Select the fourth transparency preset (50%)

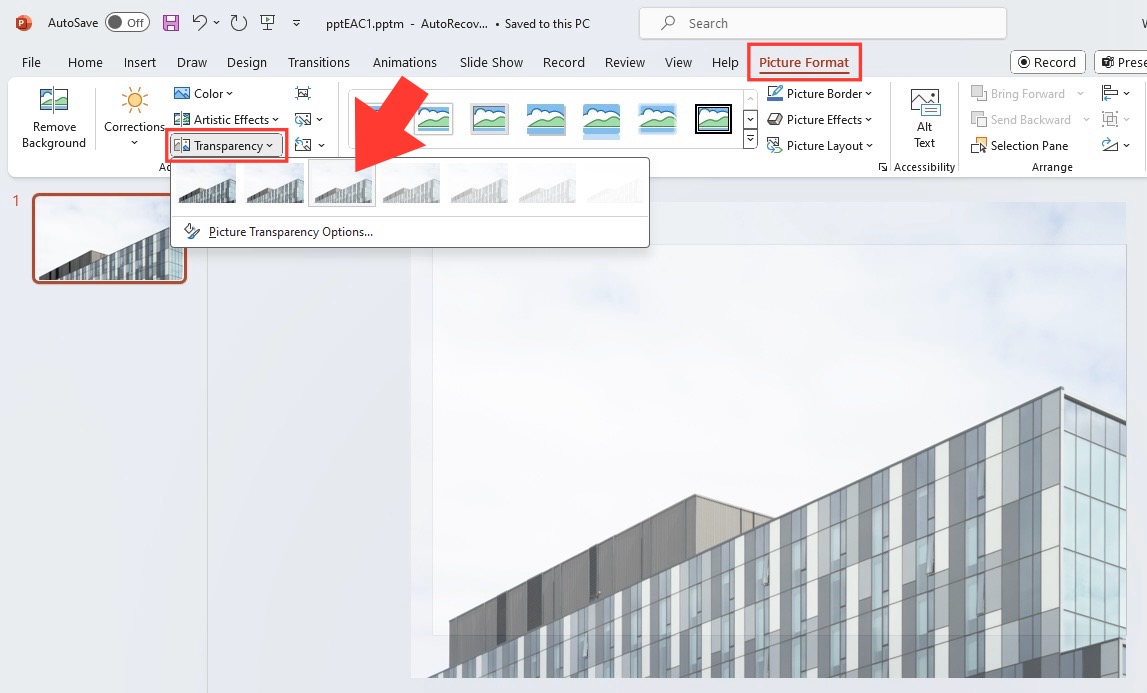click(411, 183)
